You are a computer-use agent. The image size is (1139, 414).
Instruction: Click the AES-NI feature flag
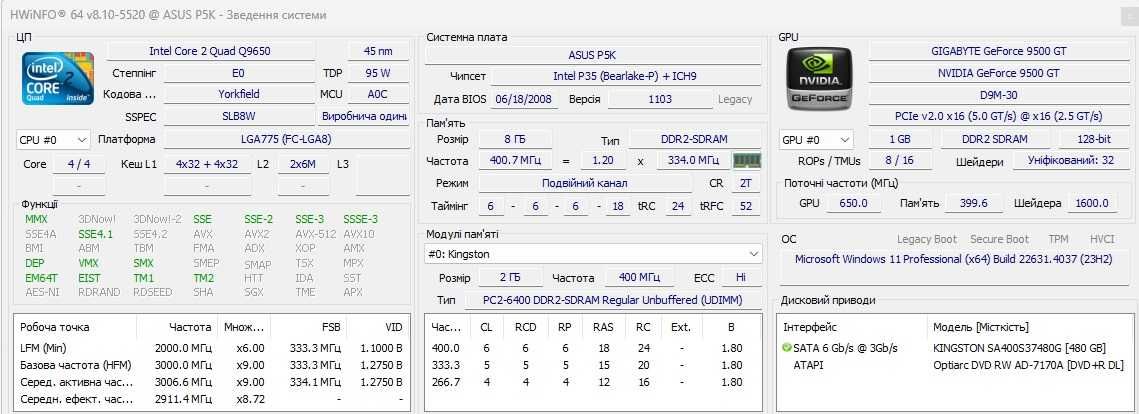click(x=42, y=292)
